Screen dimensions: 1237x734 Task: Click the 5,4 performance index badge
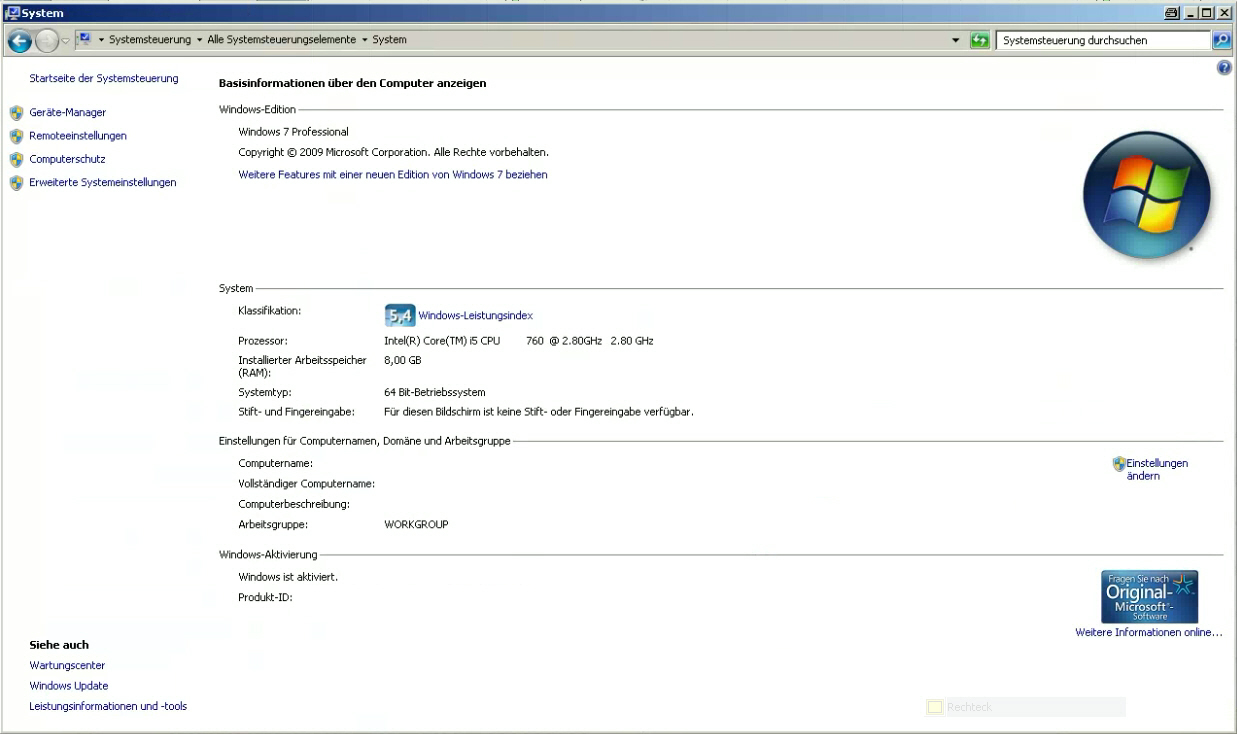click(399, 315)
